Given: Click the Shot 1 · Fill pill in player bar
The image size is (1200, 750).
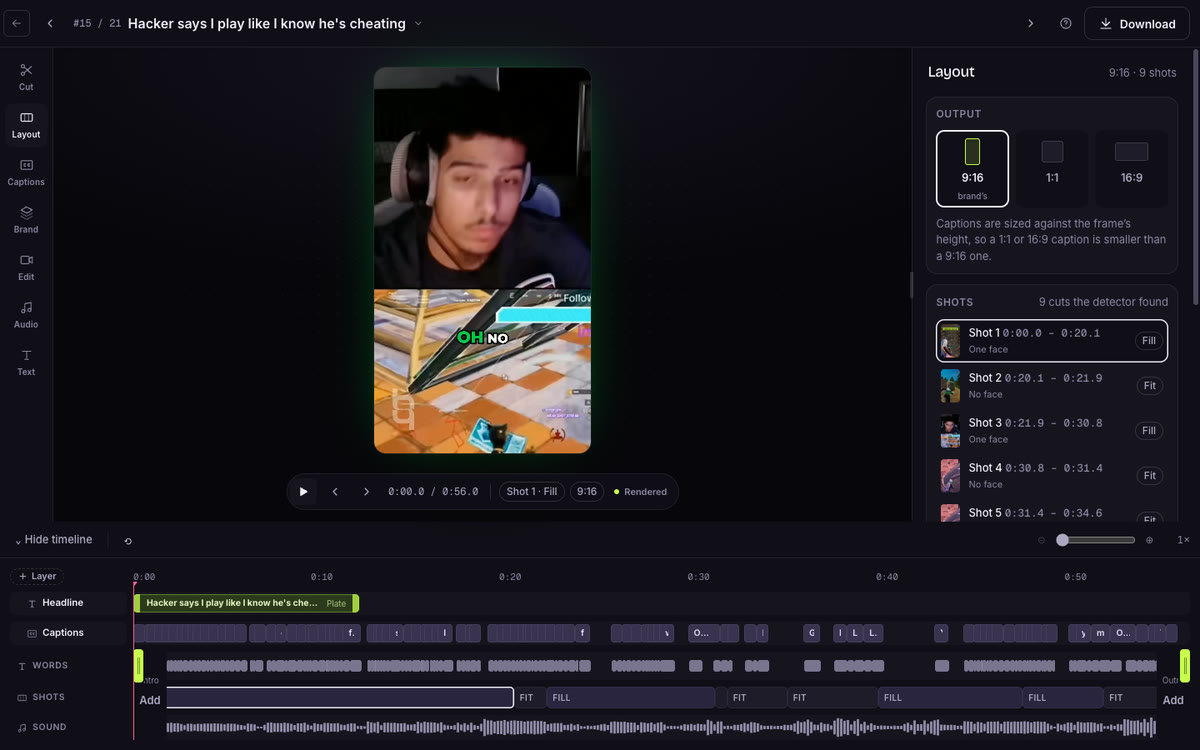Looking at the screenshot, I should tap(532, 492).
